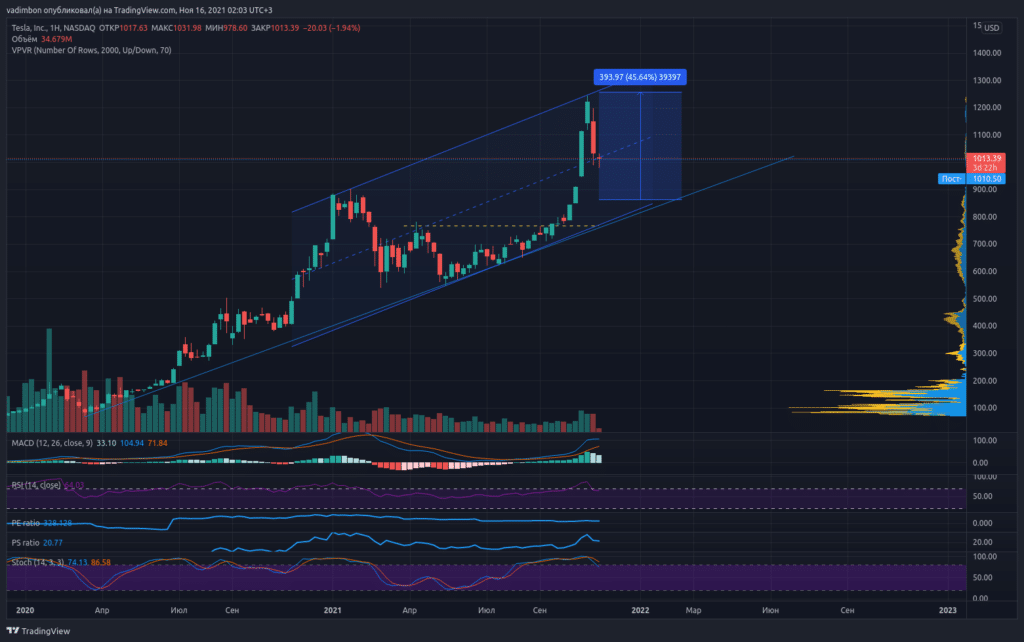
Task: Click the VPVR indicator legend text
Action: pyautogui.click(x=88, y=49)
